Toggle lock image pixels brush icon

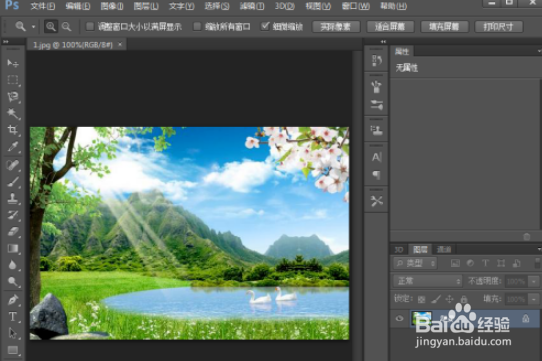pos(436,299)
